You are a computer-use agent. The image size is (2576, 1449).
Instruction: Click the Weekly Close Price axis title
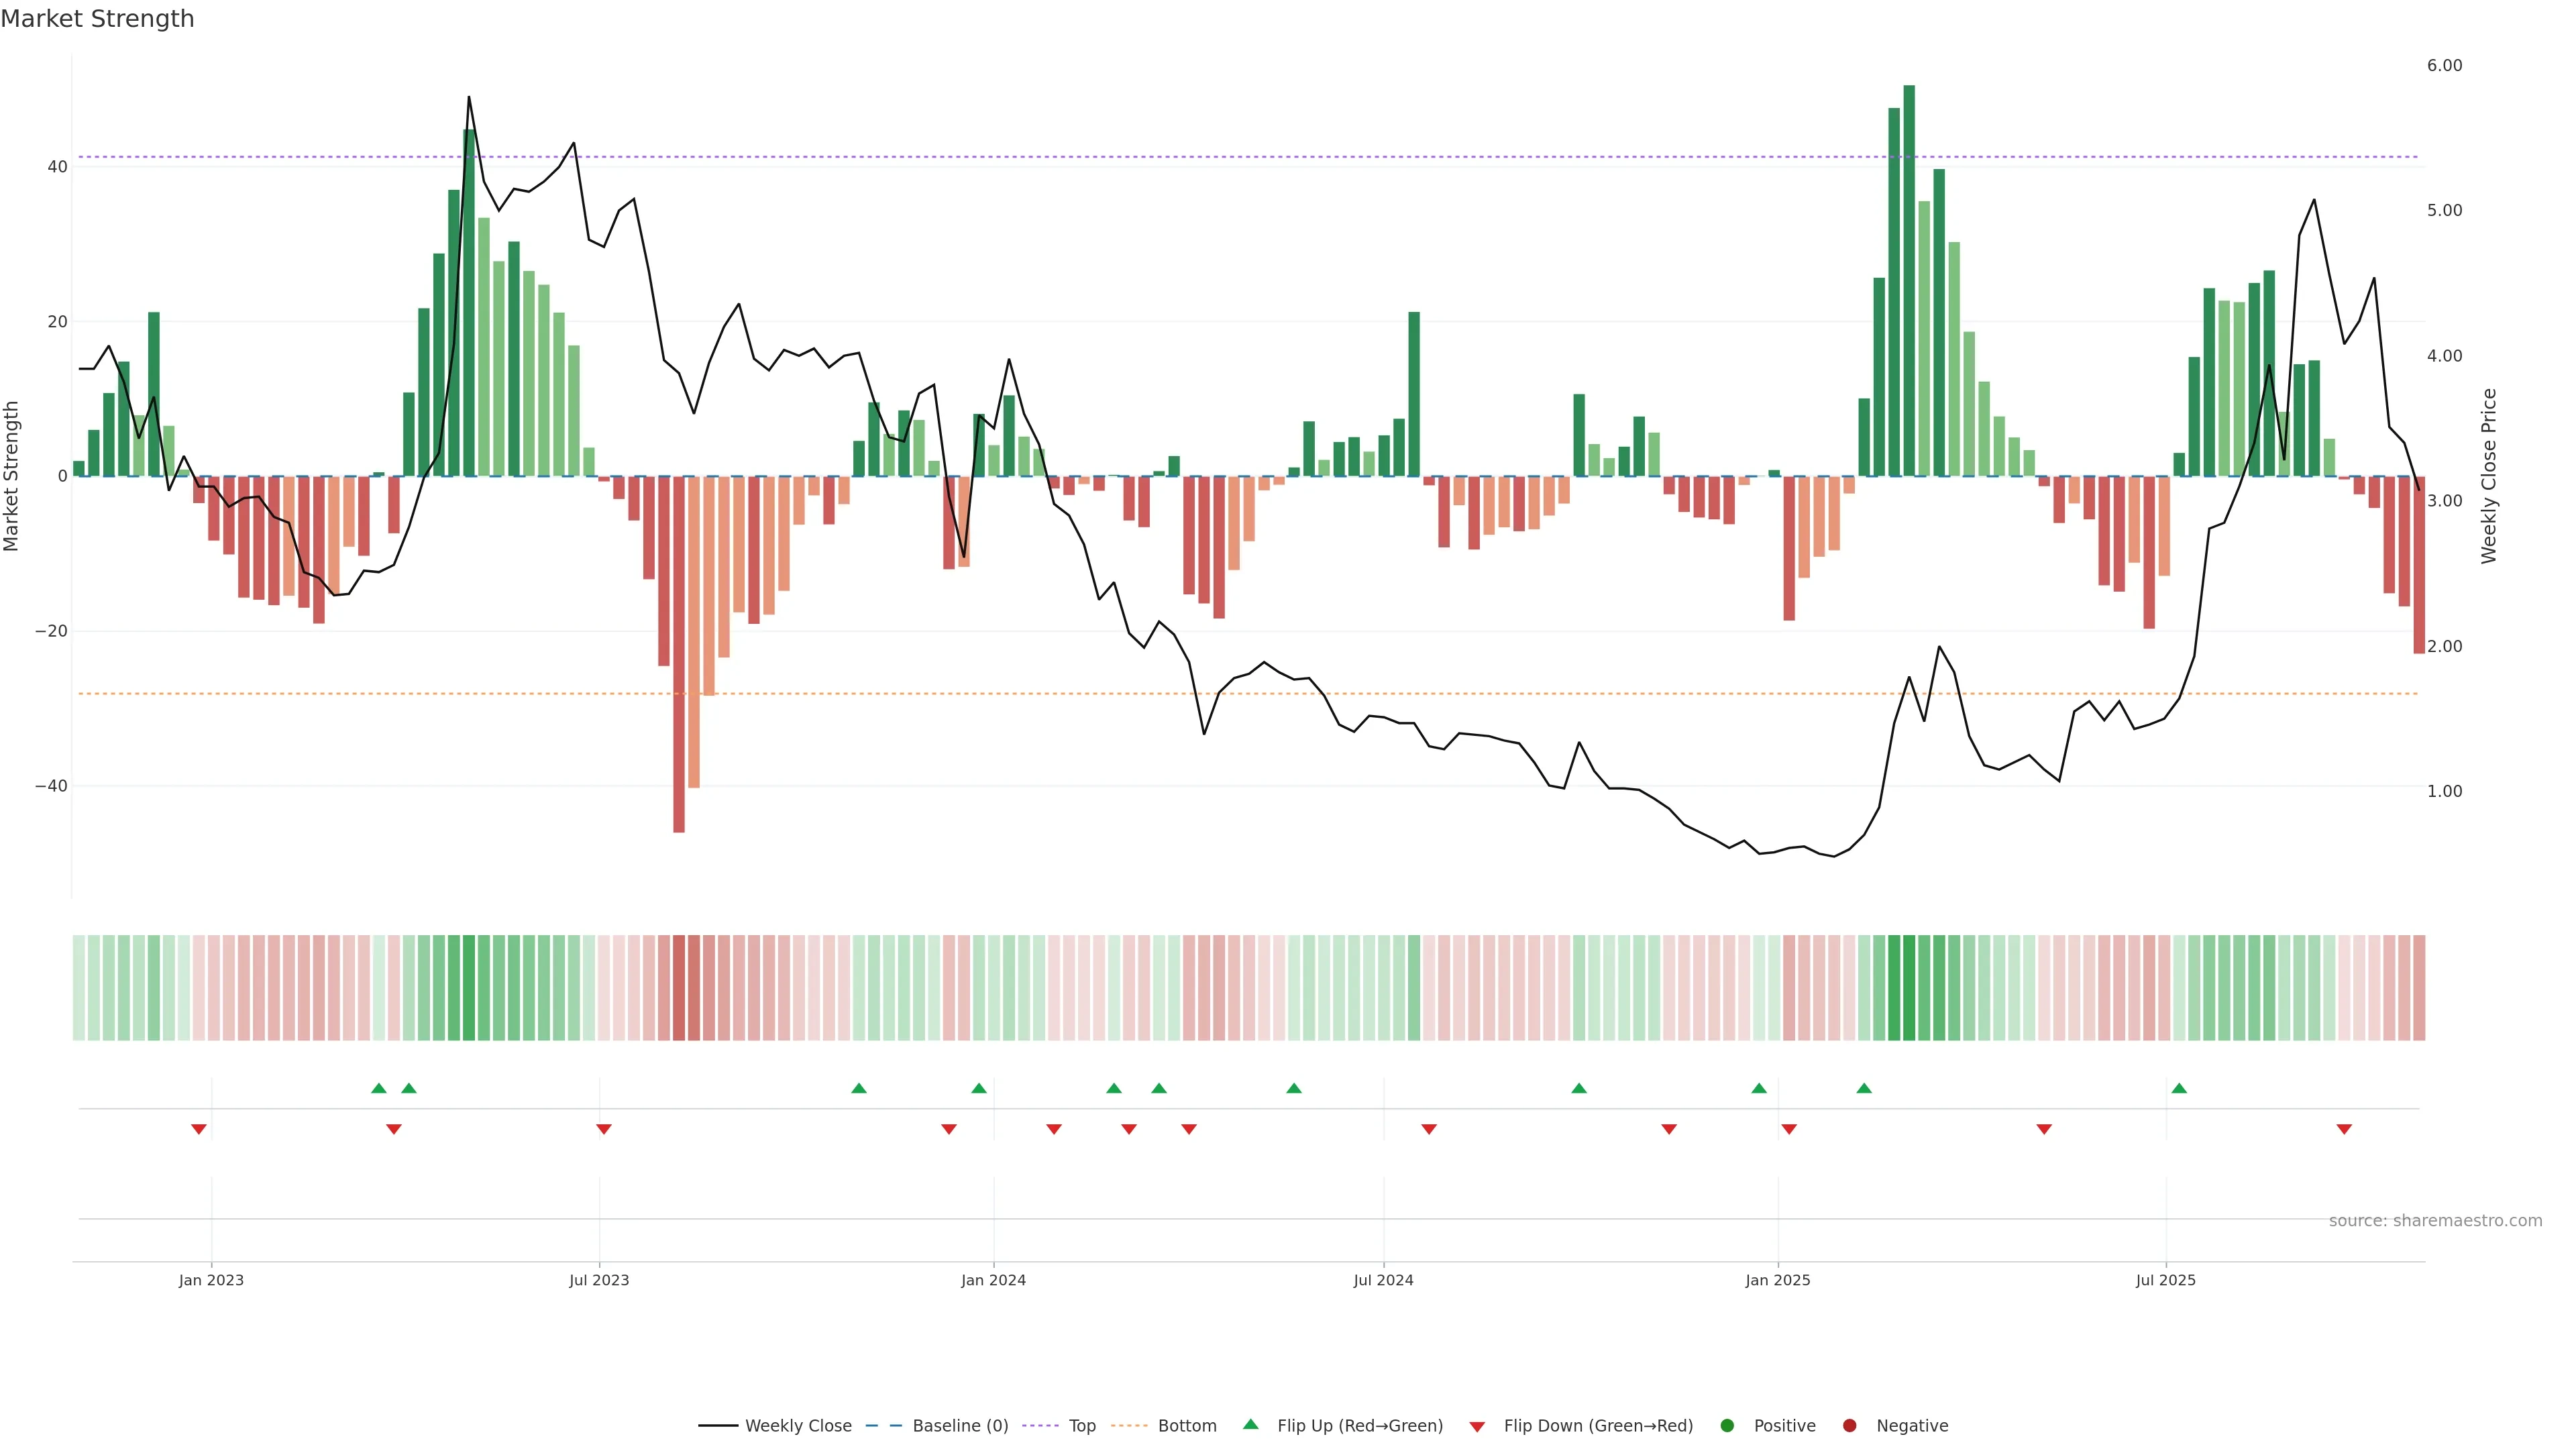tap(2489, 476)
